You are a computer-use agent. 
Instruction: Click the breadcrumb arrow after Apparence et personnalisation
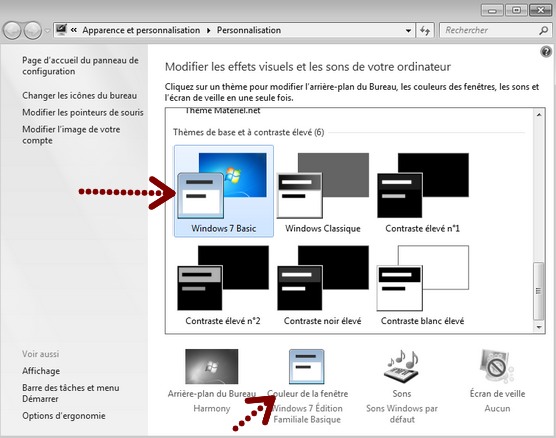tap(208, 31)
